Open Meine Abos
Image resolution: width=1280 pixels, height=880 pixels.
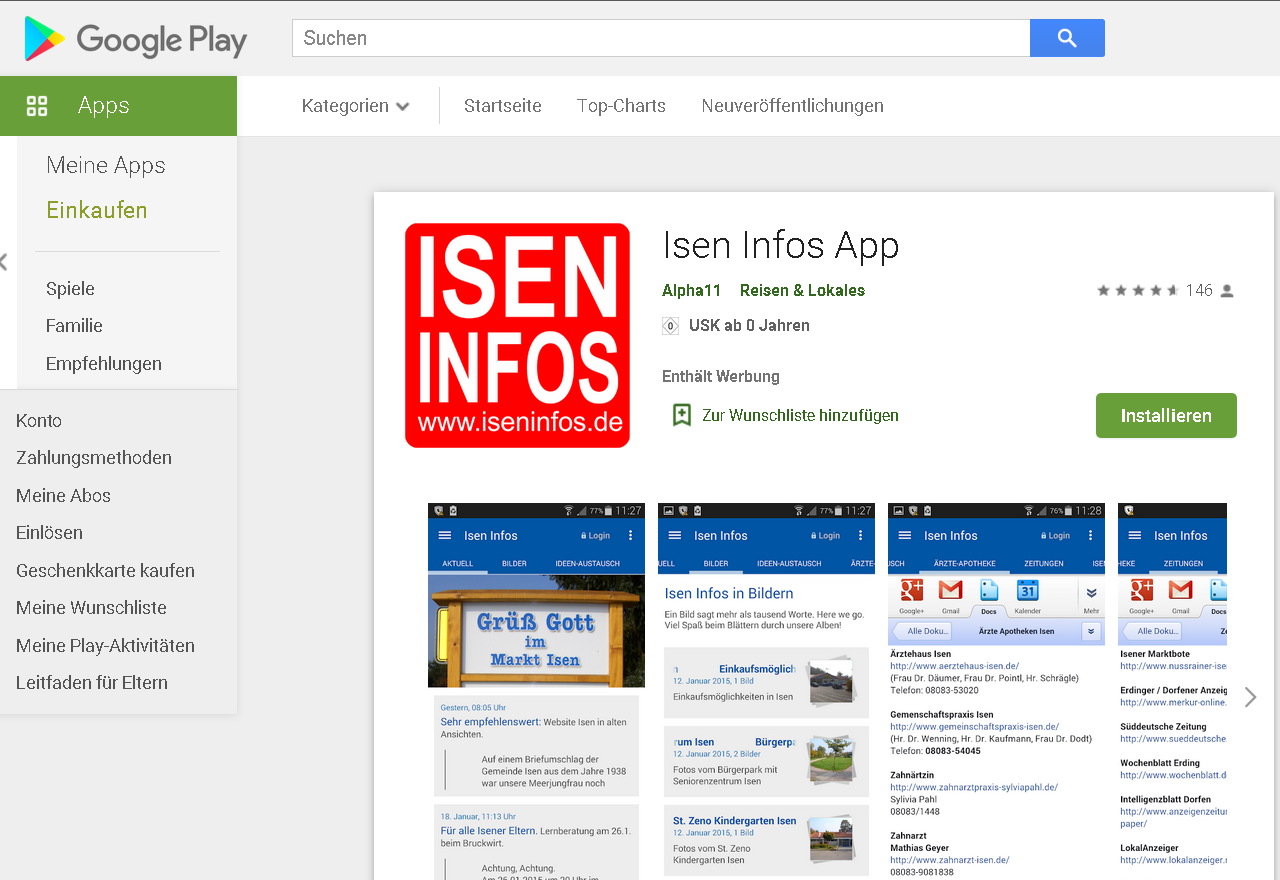[x=63, y=496]
